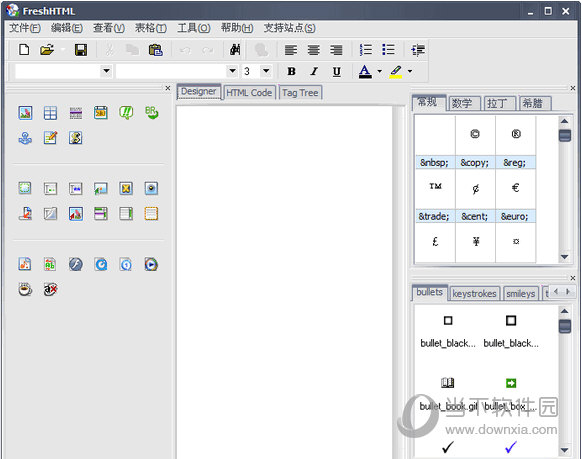Insert bulleted list
This screenshot has height=459, width=582.
388,50
